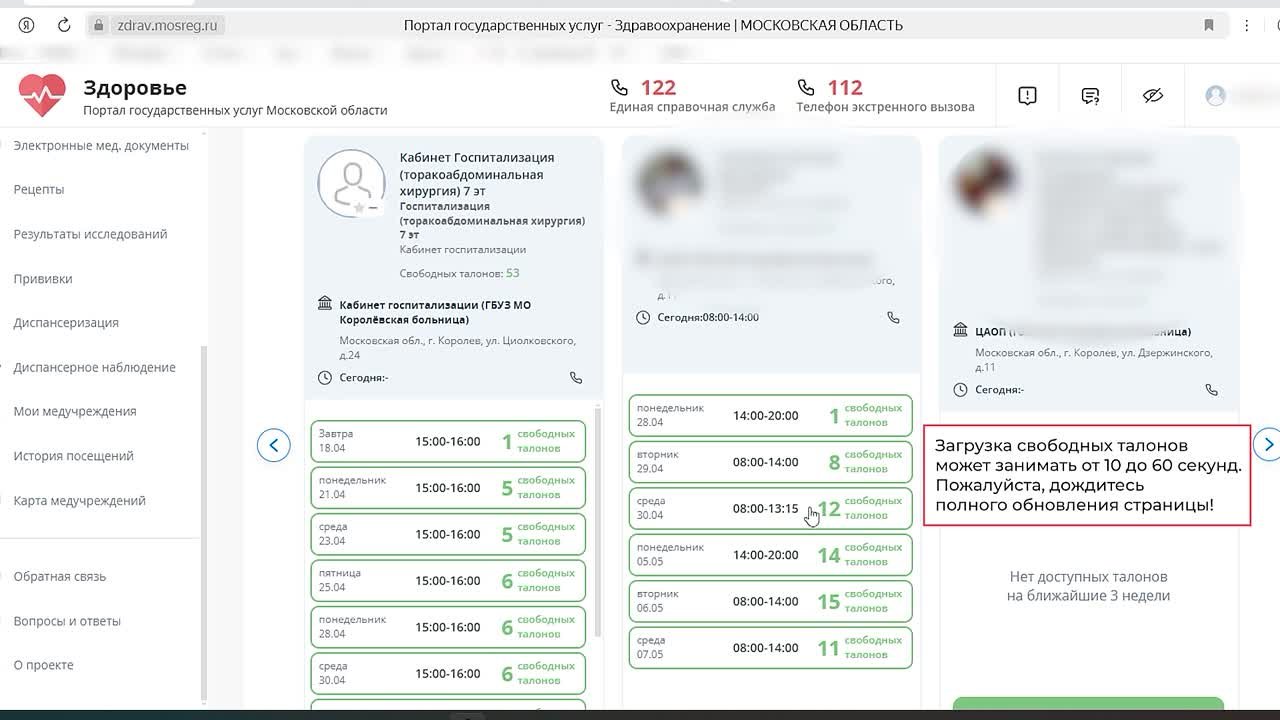
Task: Open Диспансеризация in sidebar
Action: point(66,323)
